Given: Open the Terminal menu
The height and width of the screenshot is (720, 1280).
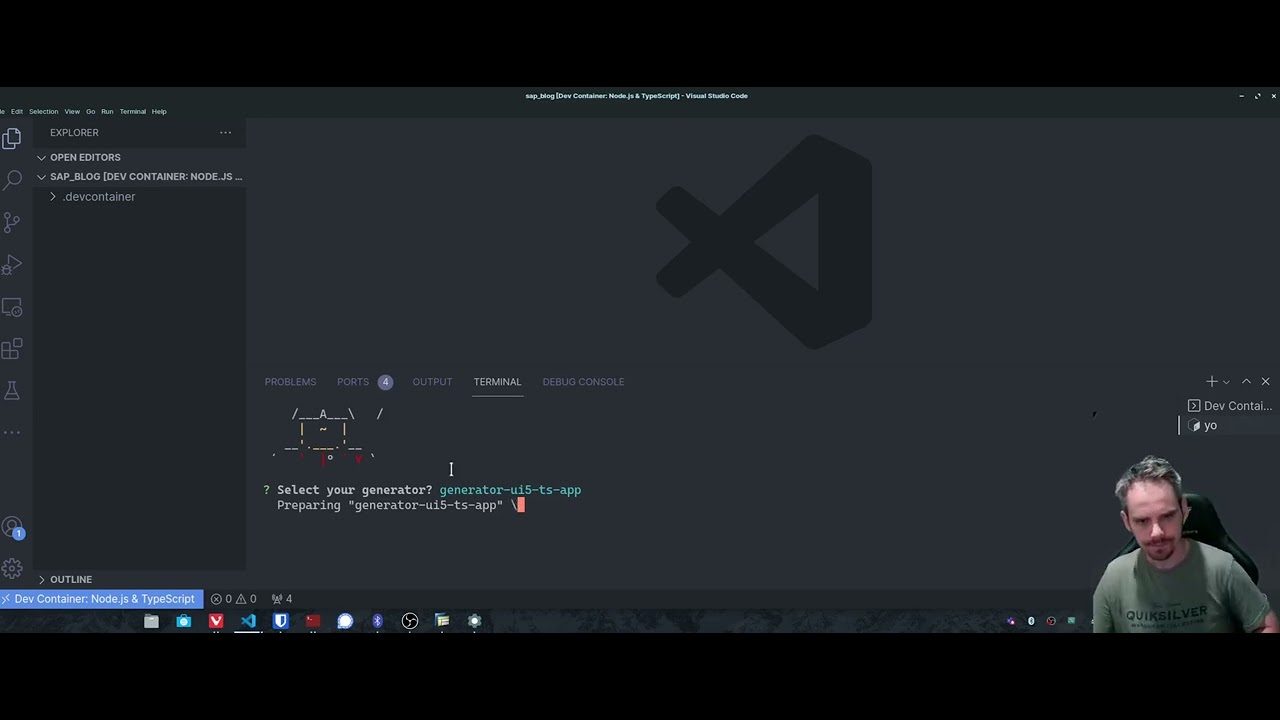Looking at the screenshot, I should click(133, 111).
